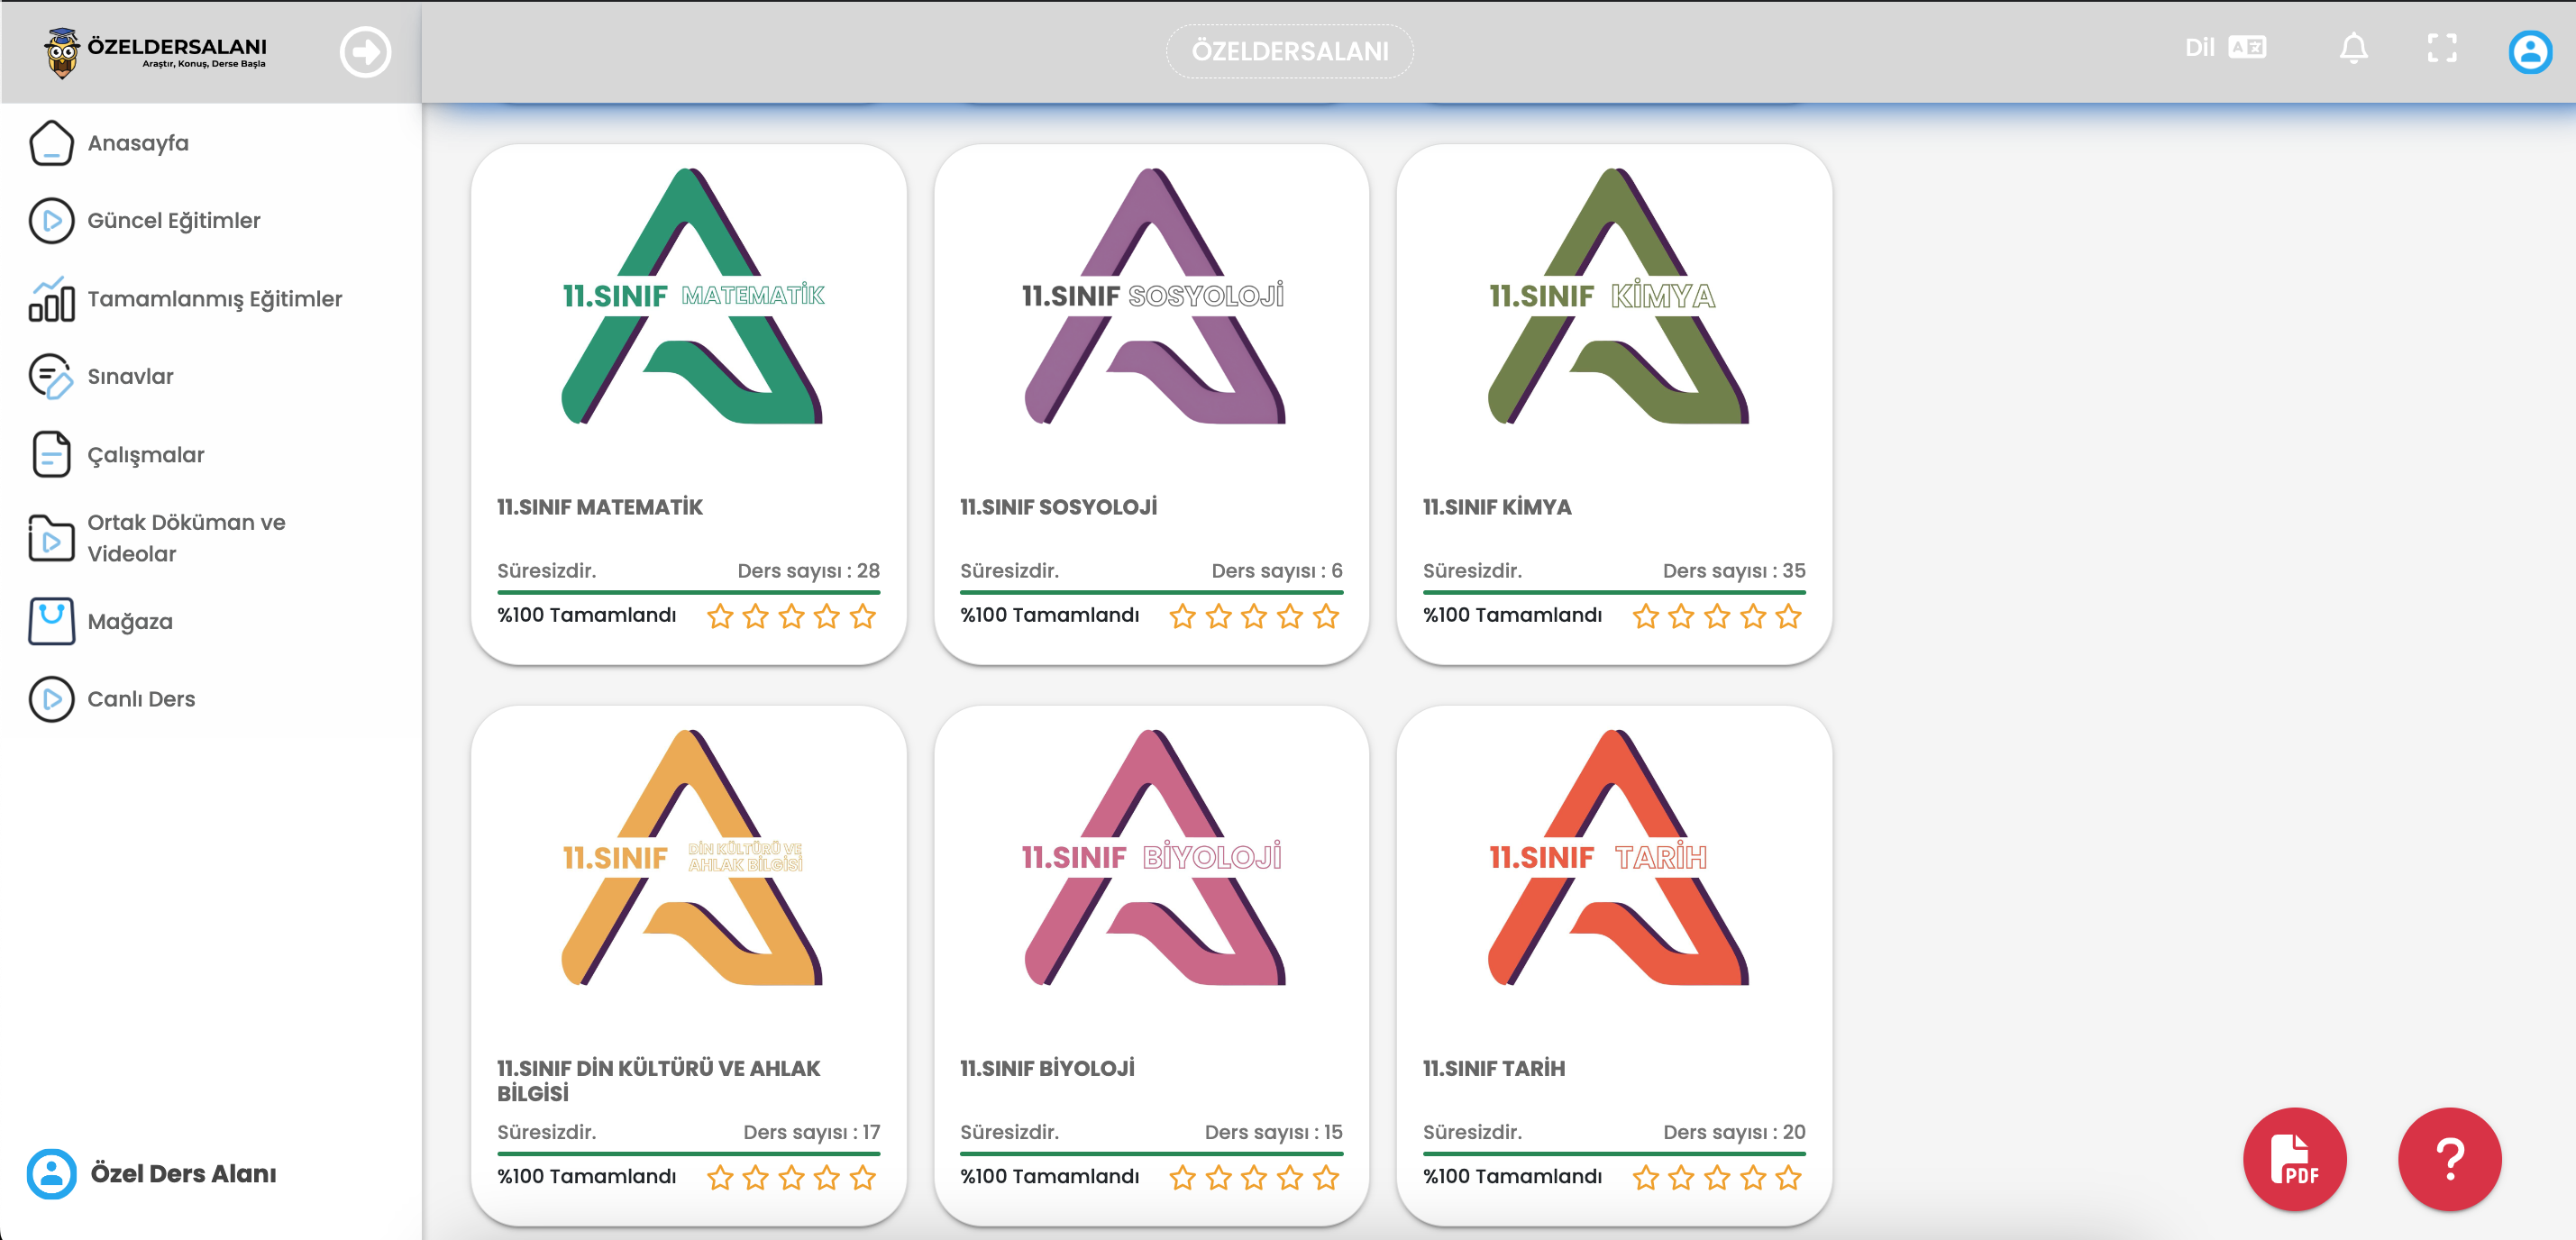
Task: Open the Canlı Ders menu item
Action: [x=141, y=699]
